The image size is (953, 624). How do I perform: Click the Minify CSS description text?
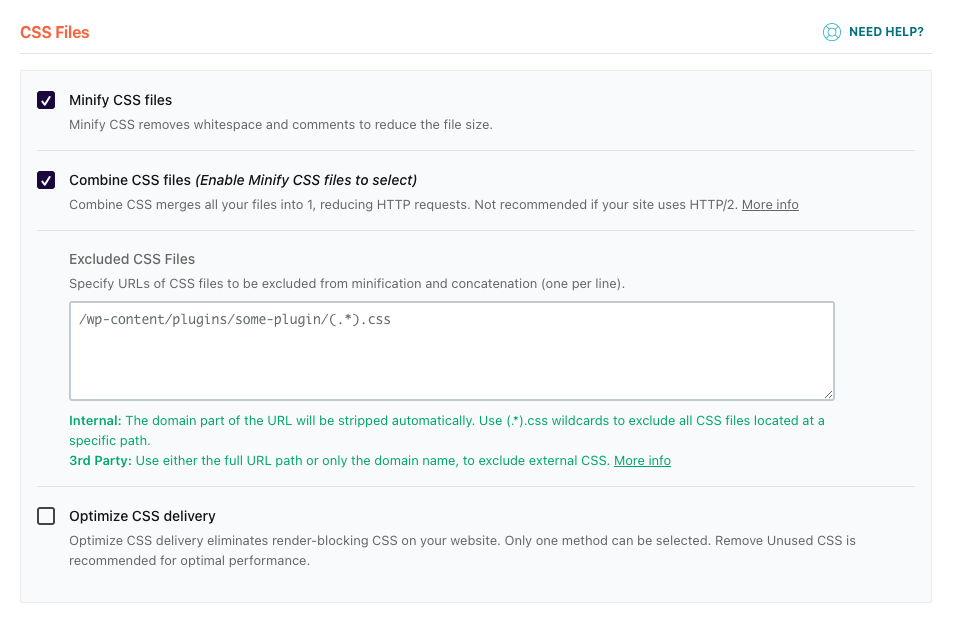coord(281,125)
